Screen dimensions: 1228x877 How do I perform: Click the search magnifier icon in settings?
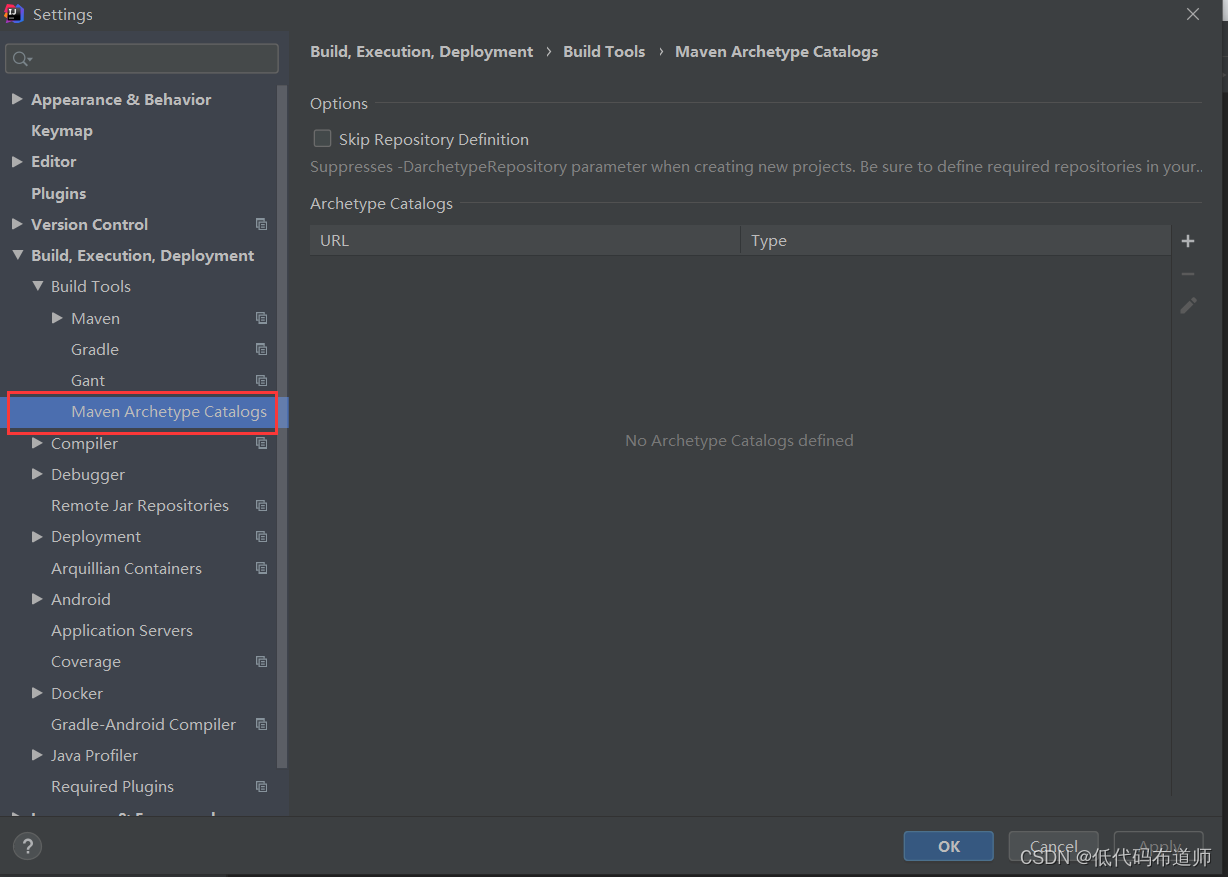pos(21,59)
